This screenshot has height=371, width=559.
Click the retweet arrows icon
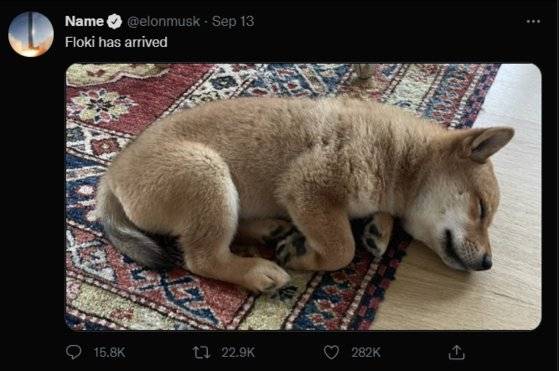201,352
